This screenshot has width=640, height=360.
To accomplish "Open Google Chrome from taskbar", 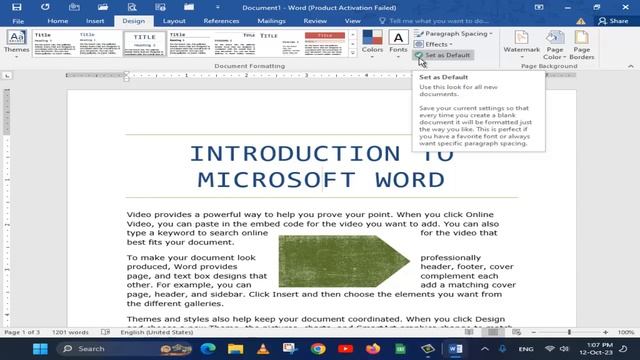I will [318, 349].
